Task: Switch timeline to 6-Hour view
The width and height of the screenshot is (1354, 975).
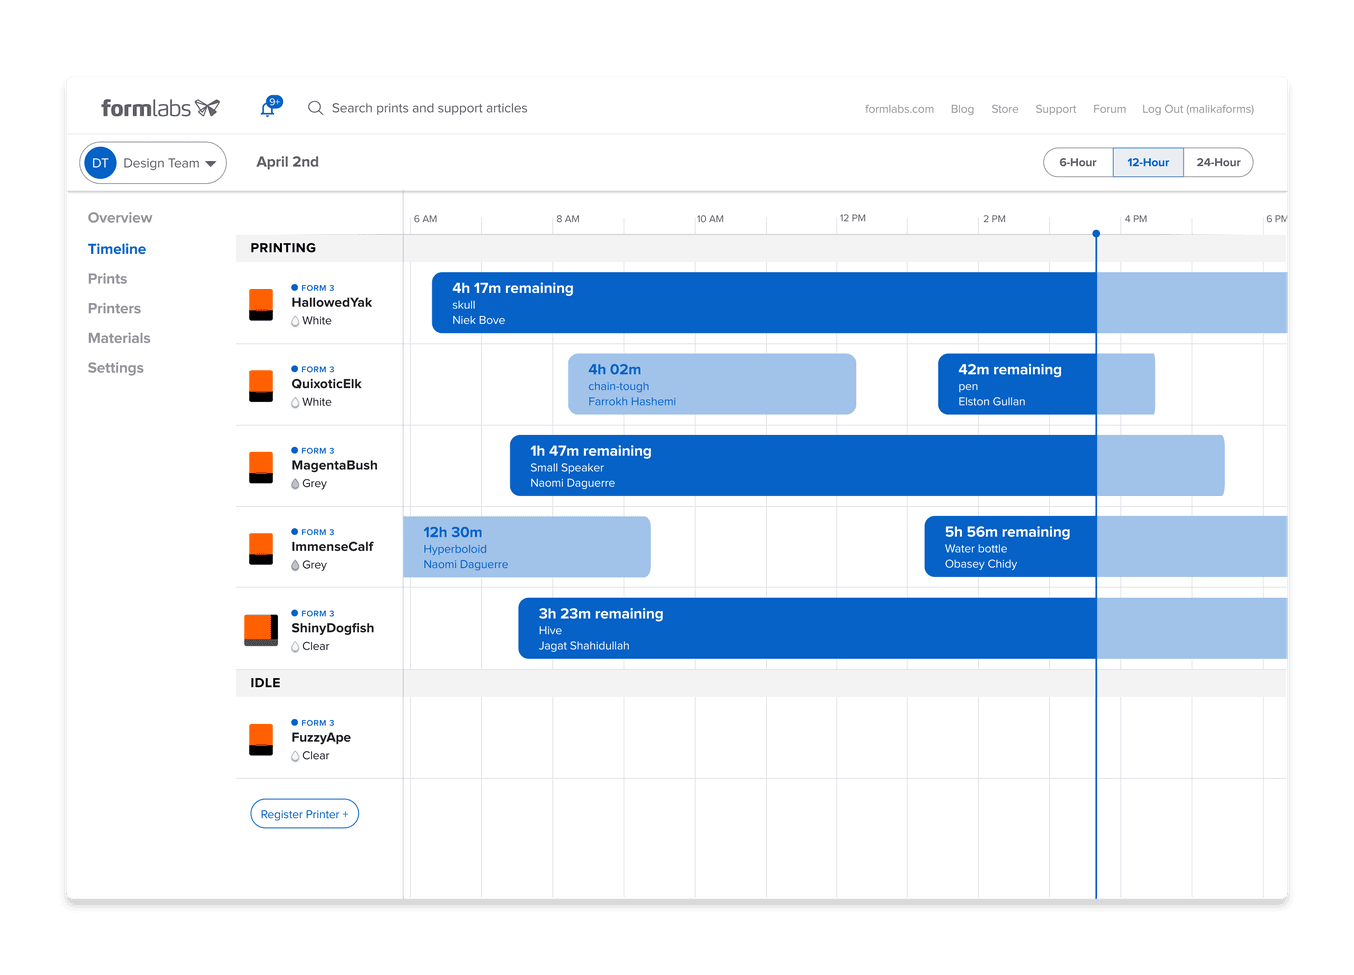Action: (x=1078, y=162)
